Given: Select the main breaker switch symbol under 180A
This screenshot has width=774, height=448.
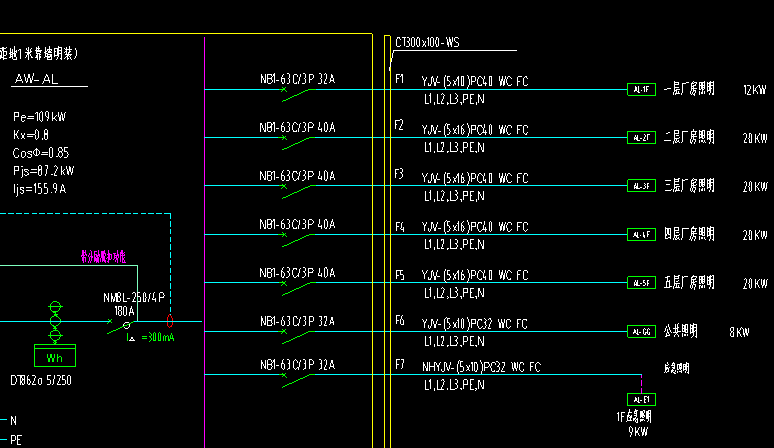Looking at the screenshot, I should 120,326.
